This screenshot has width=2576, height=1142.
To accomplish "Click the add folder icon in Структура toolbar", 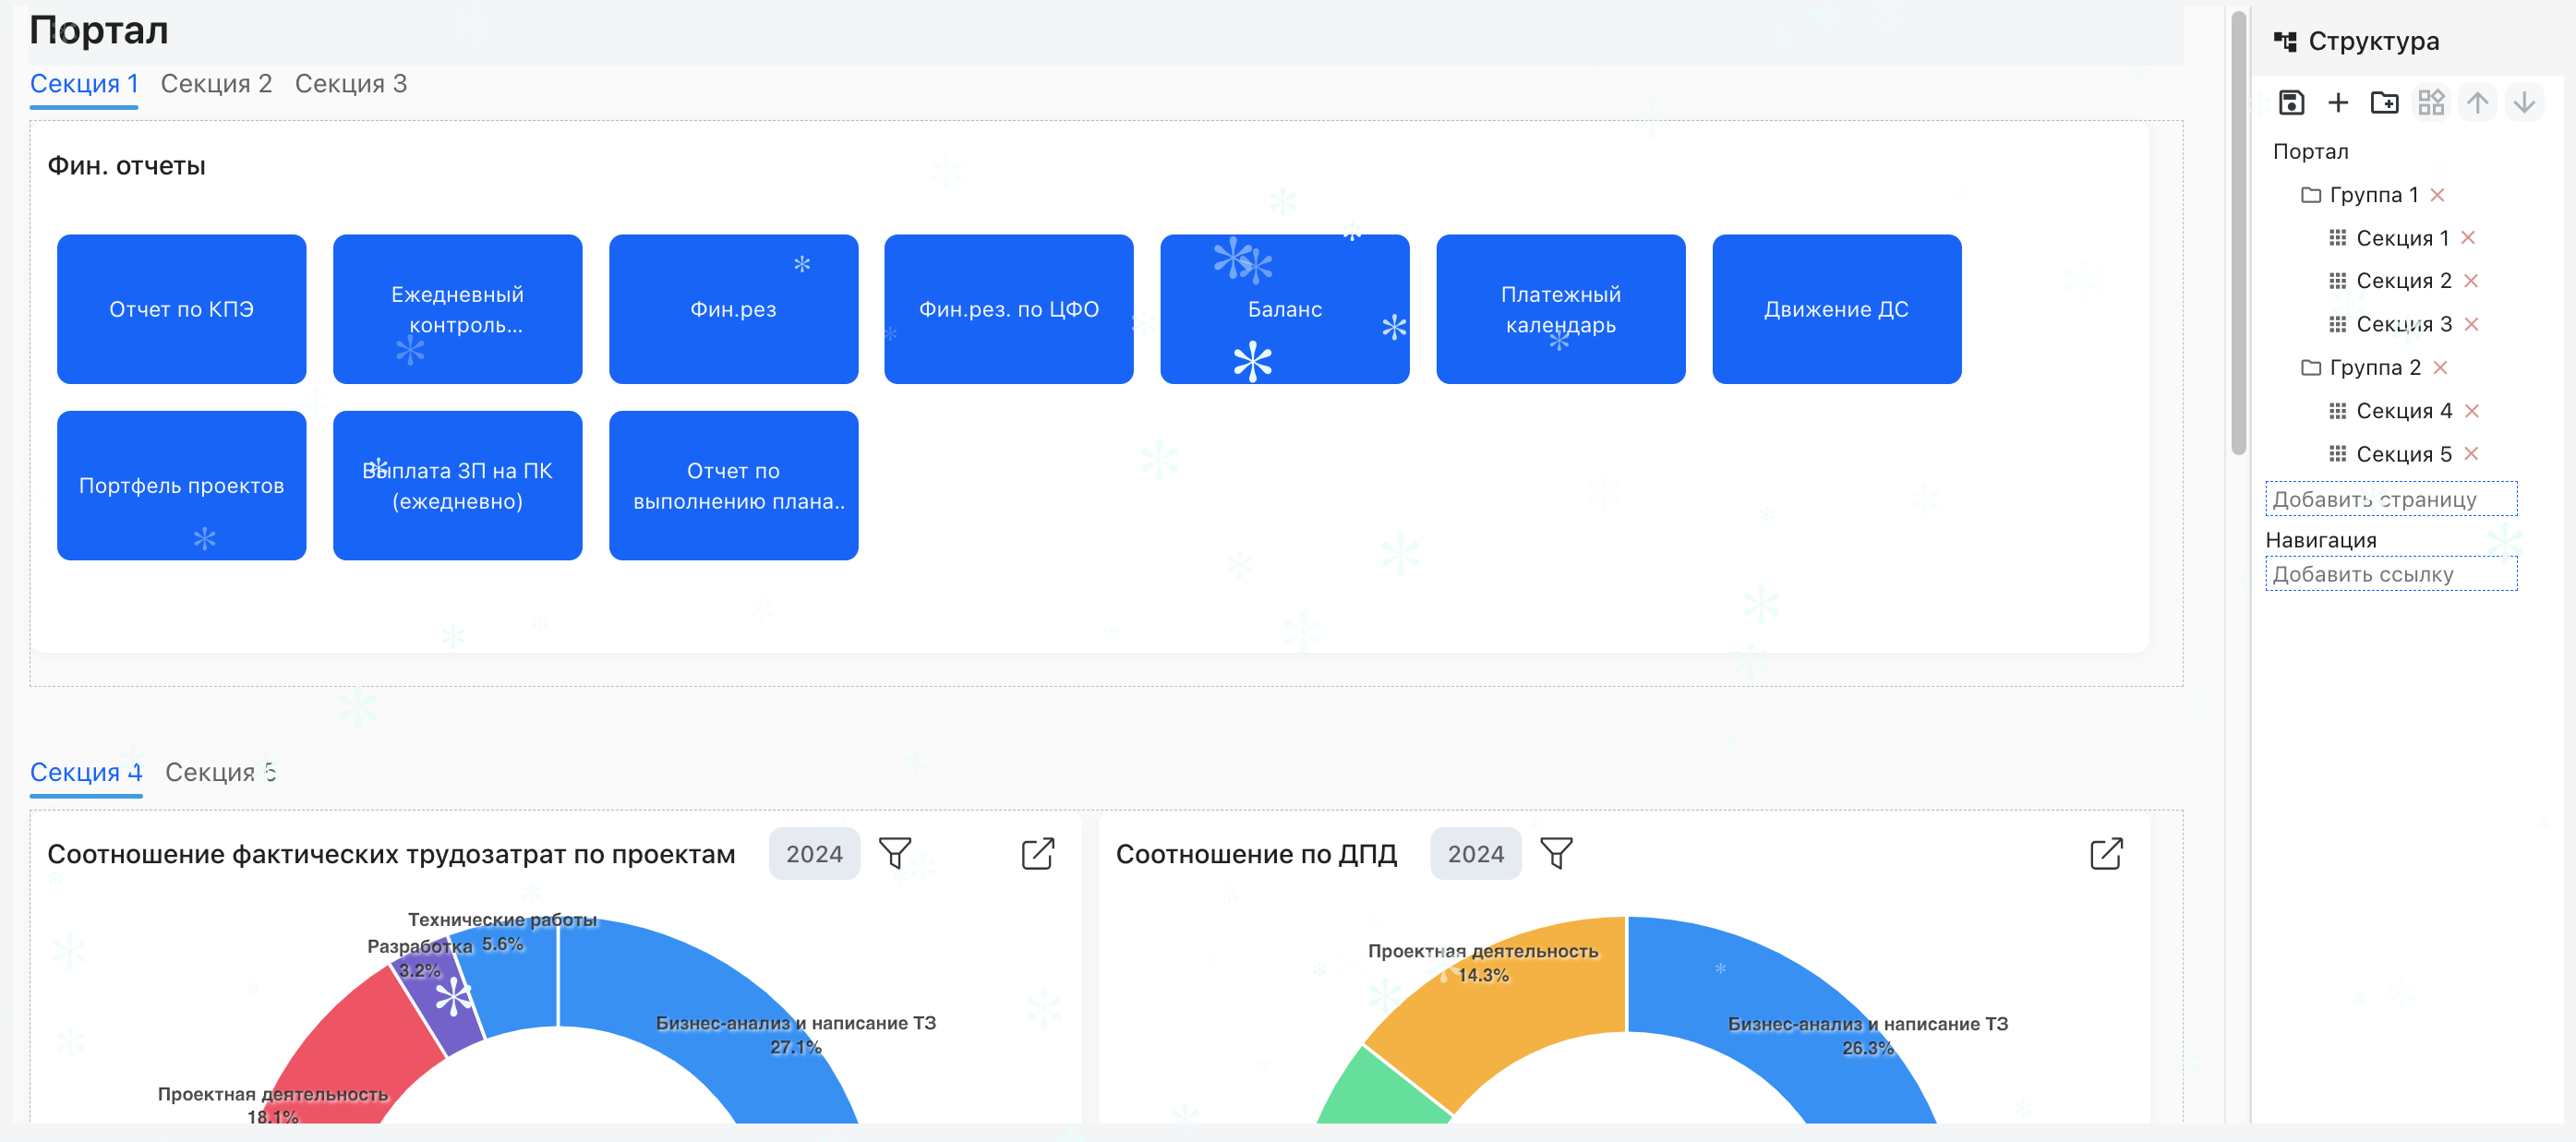I will tap(2385, 103).
